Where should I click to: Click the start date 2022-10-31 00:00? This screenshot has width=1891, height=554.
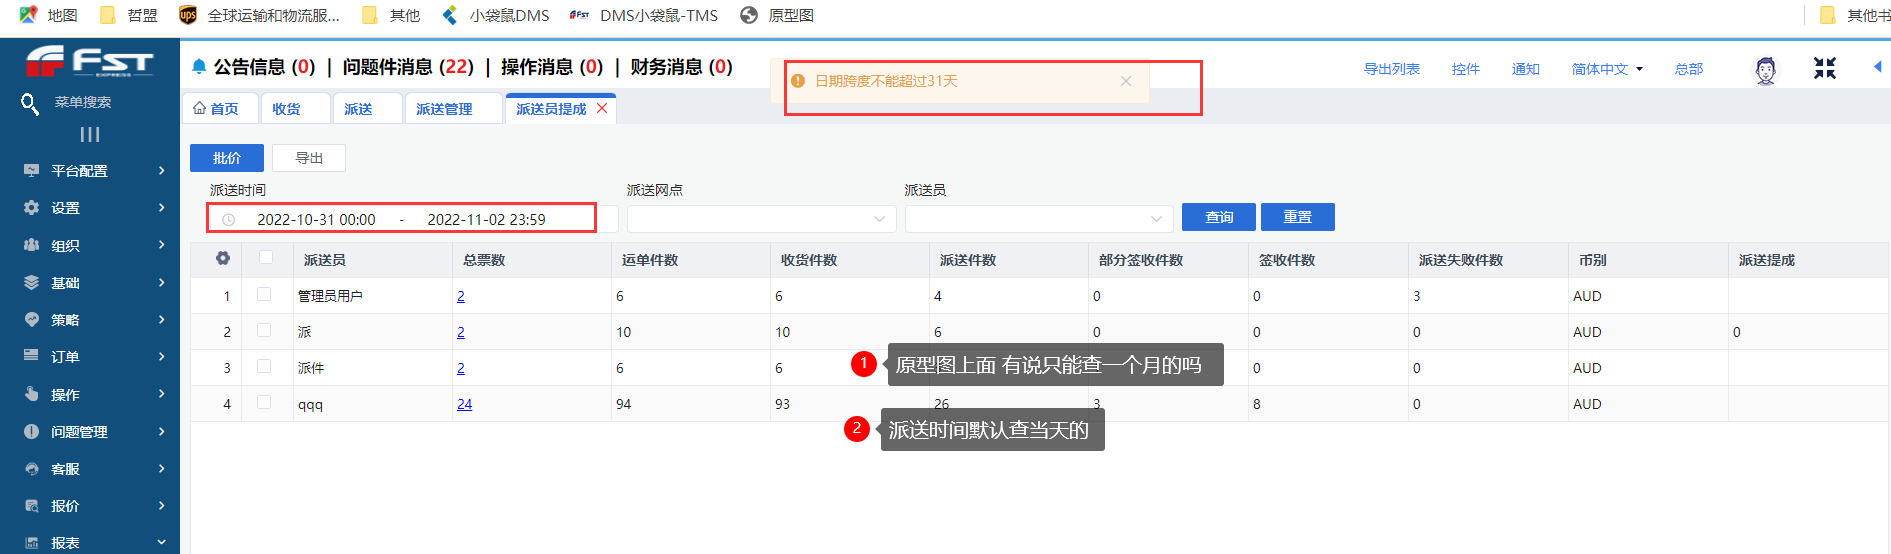click(x=316, y=220)
